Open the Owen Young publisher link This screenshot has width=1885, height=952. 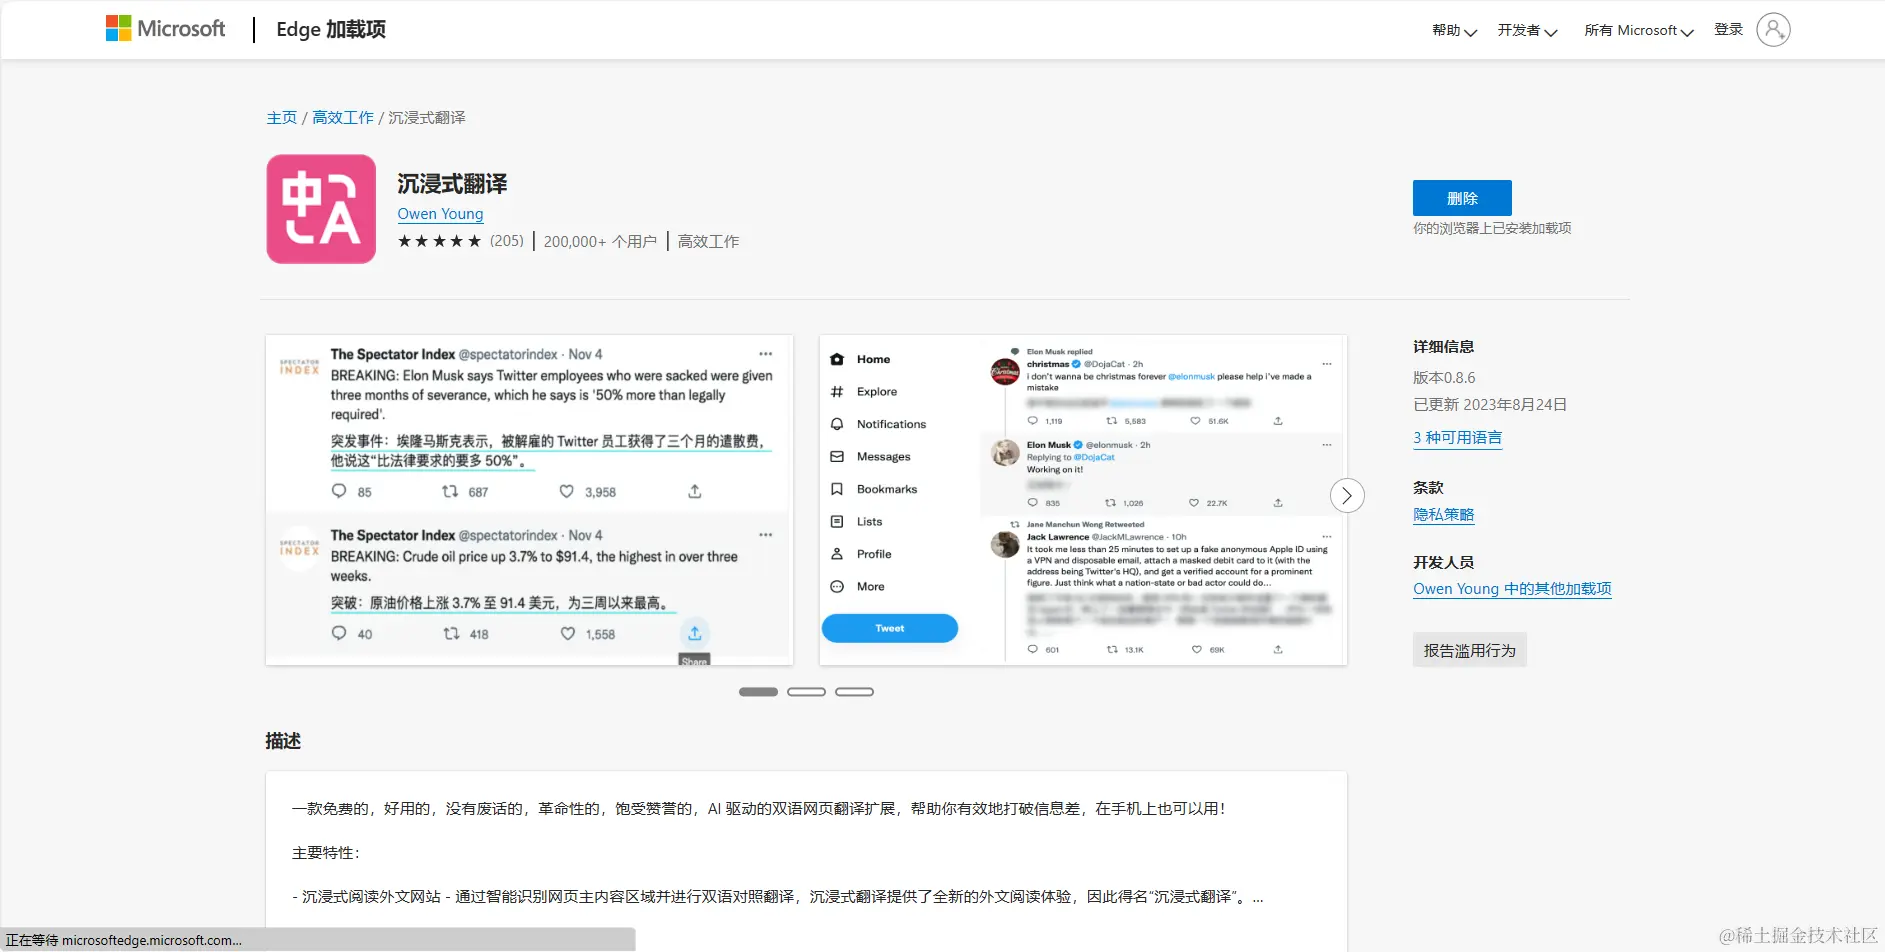point(440,214)
